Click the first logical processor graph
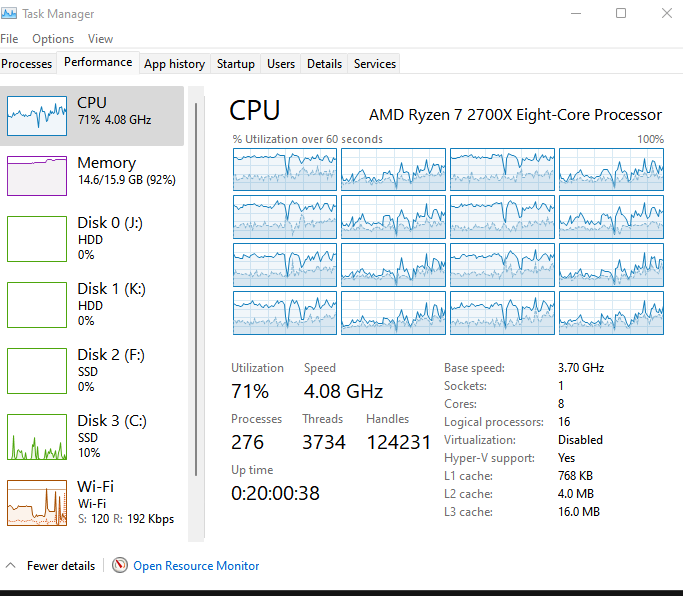 click(x=284, y=169)
